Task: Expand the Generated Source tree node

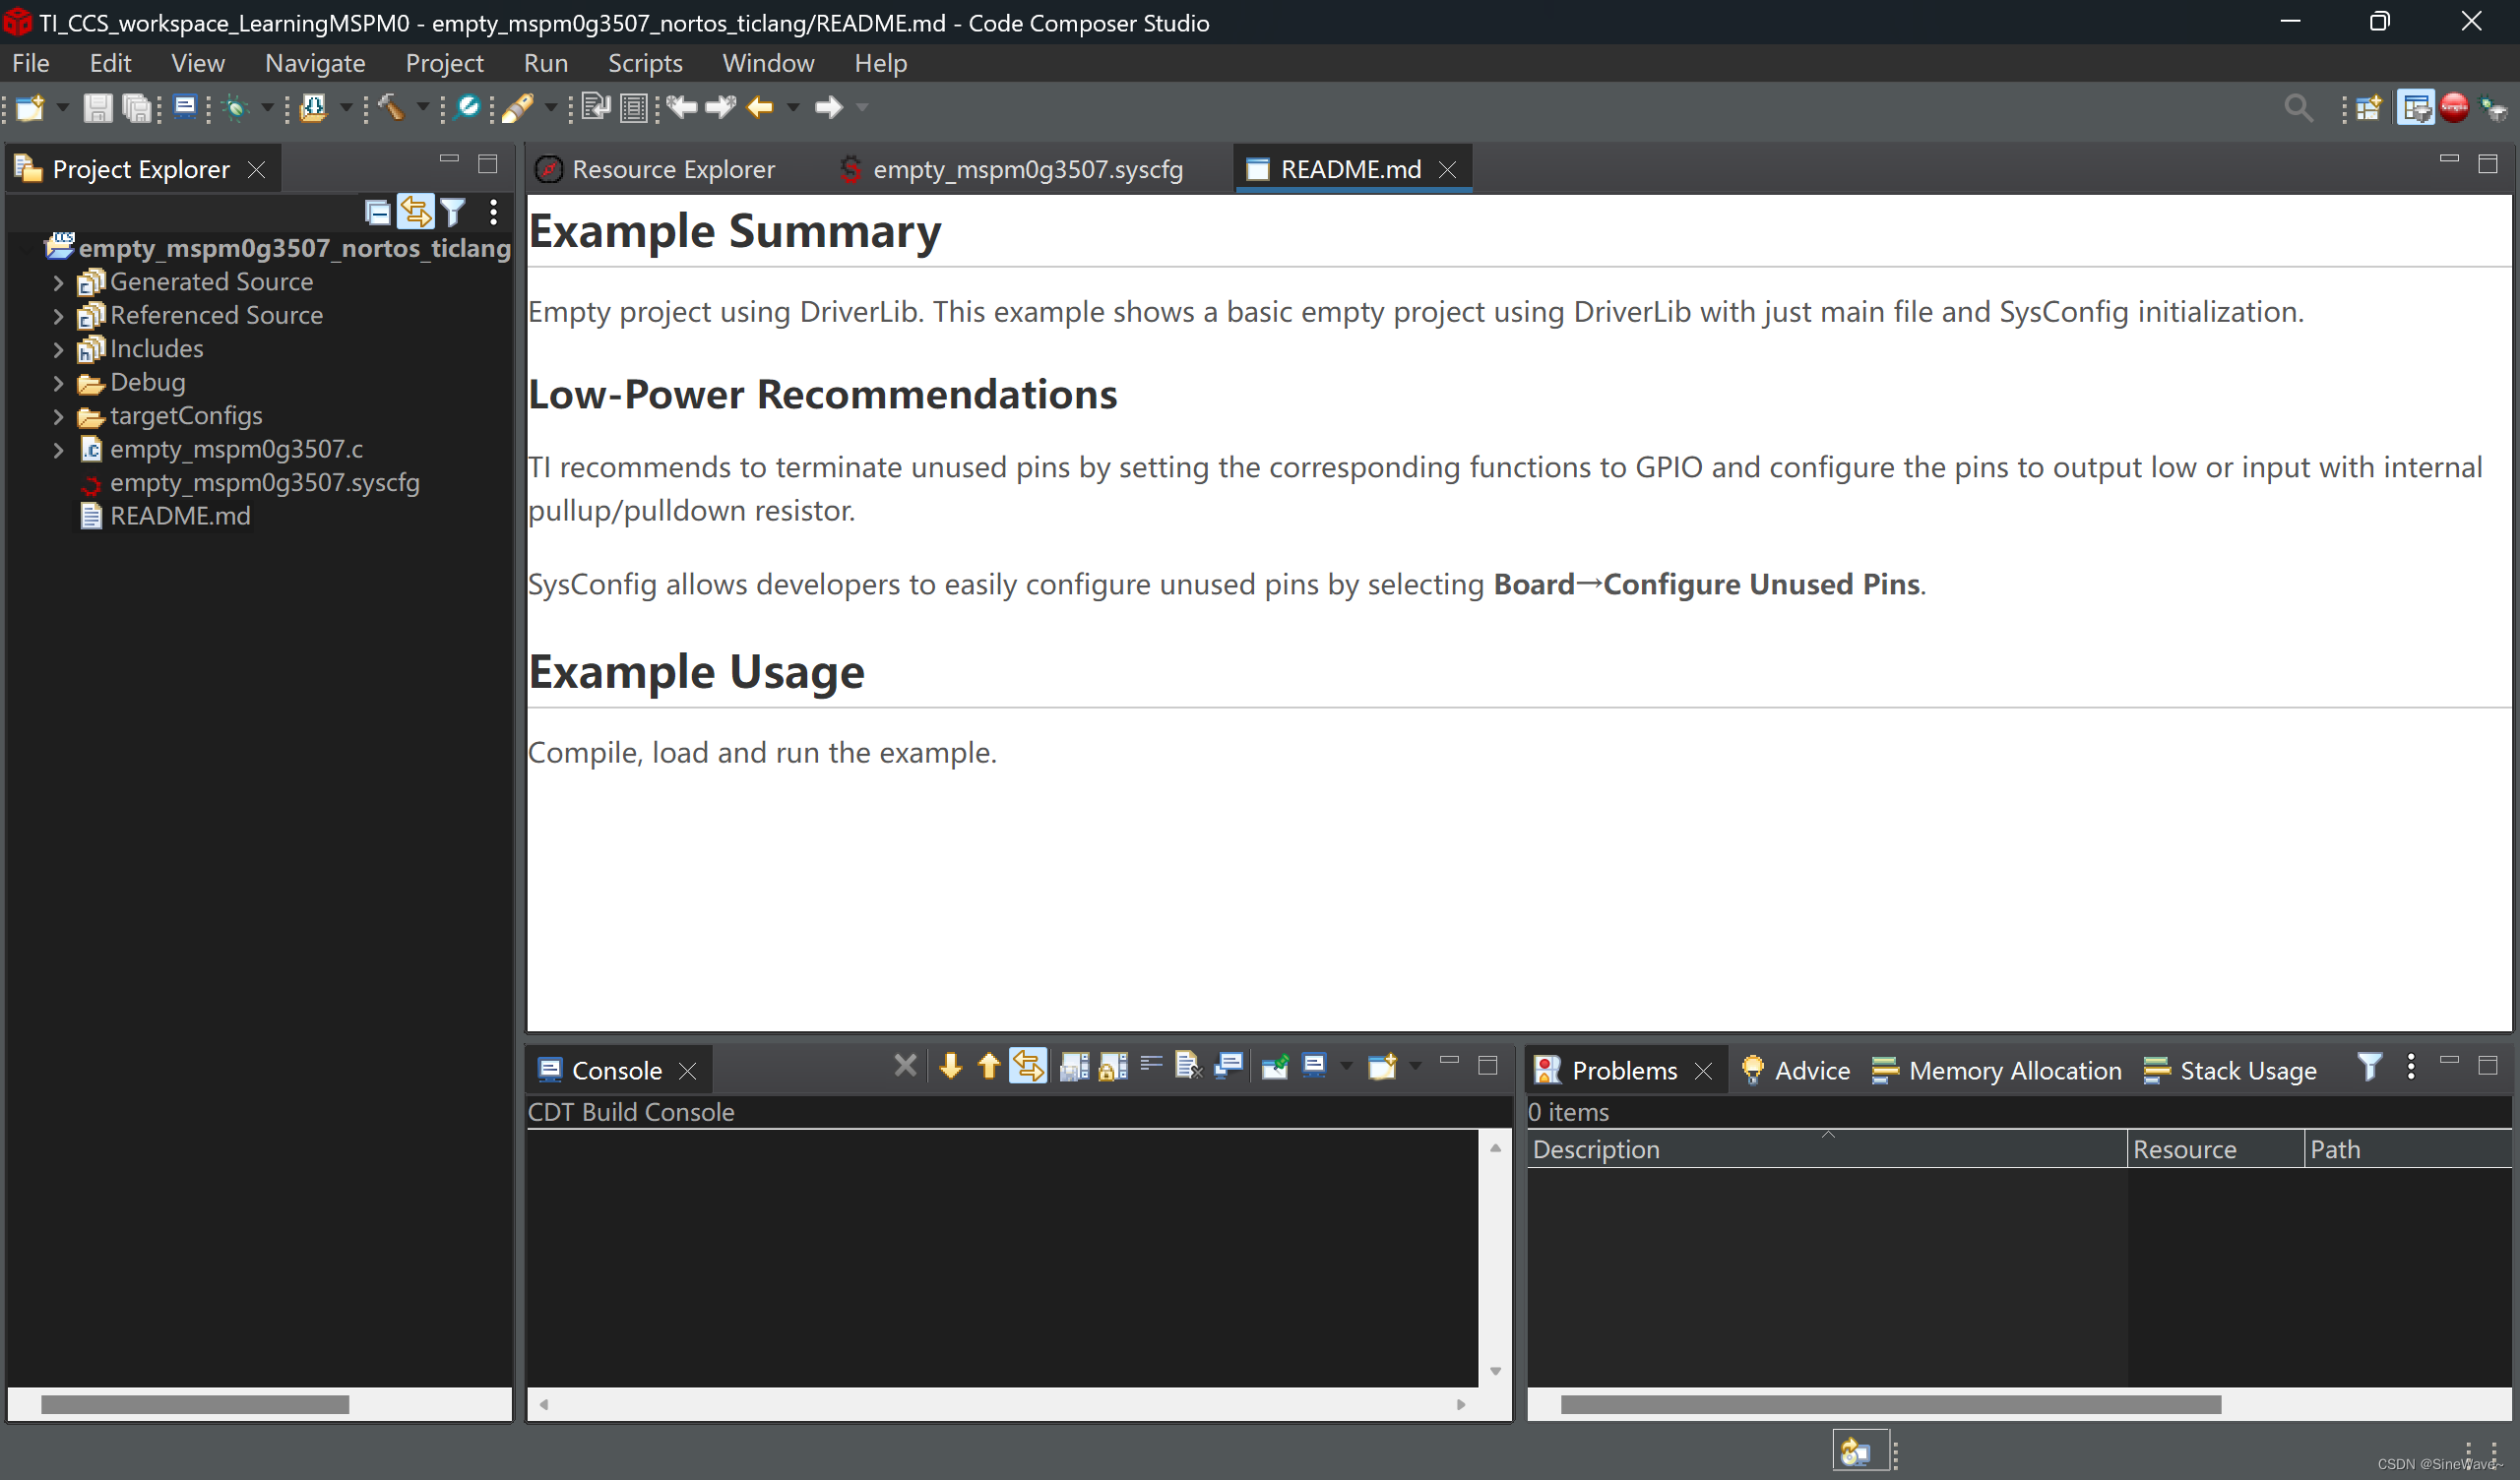Action: (58, 283)
